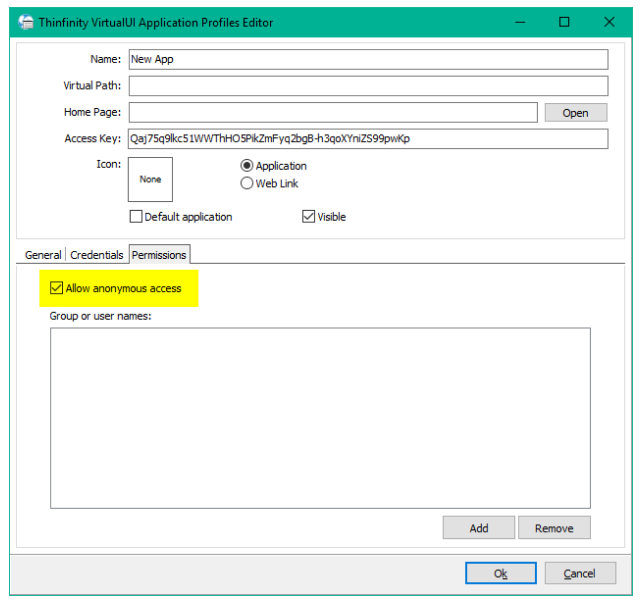Image resolution: width=641 pixels, height=605 pixels.
Task: Confirm with the Ok button
Action: (500, 573)
